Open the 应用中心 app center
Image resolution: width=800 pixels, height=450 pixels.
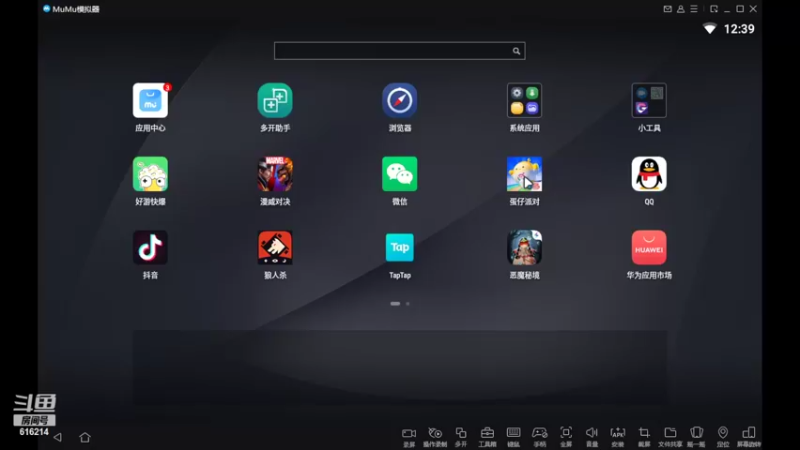click(150, 101)
